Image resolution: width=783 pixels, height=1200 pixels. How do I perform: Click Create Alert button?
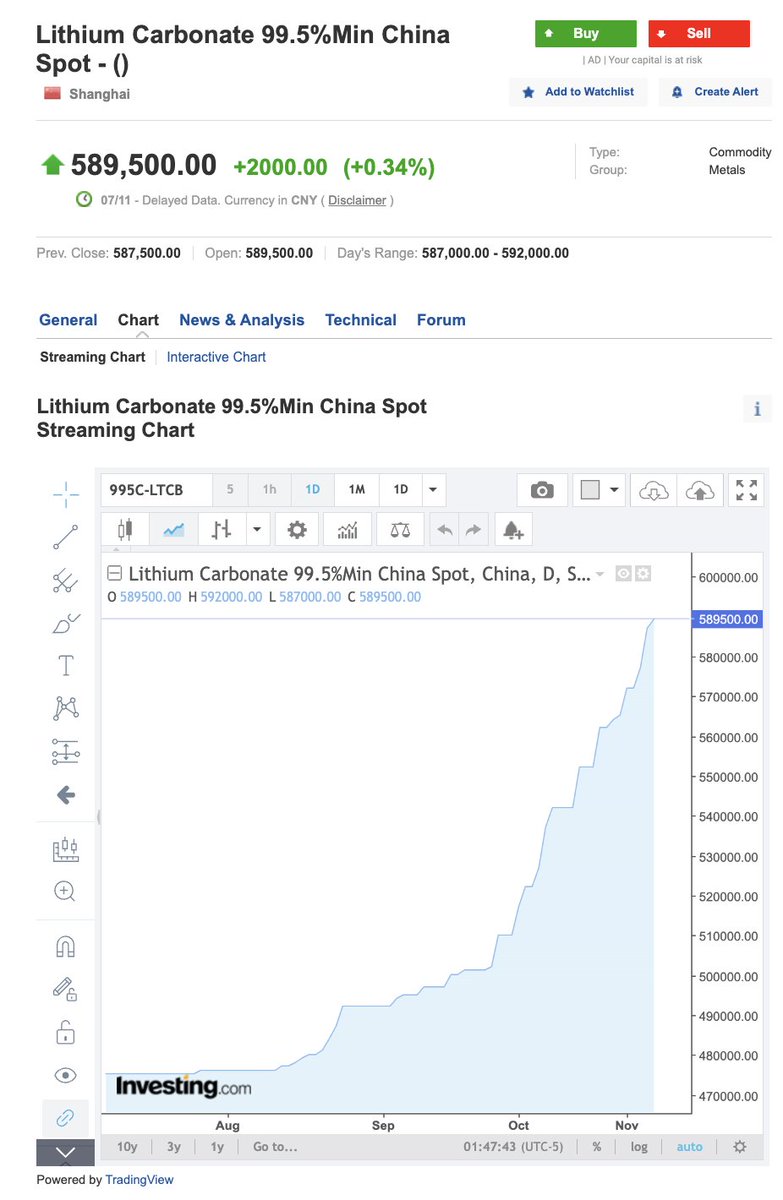click(715, 92)
